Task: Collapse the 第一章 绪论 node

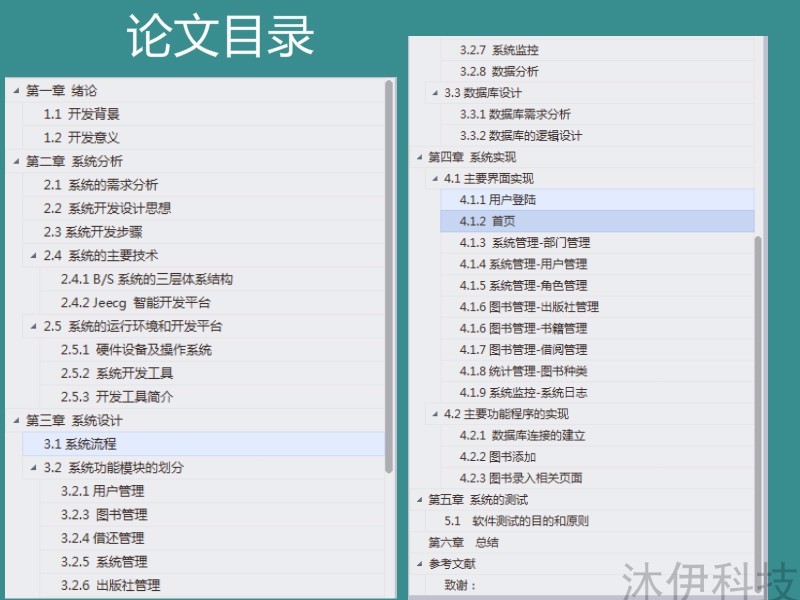Action: (x=16, y=91)
